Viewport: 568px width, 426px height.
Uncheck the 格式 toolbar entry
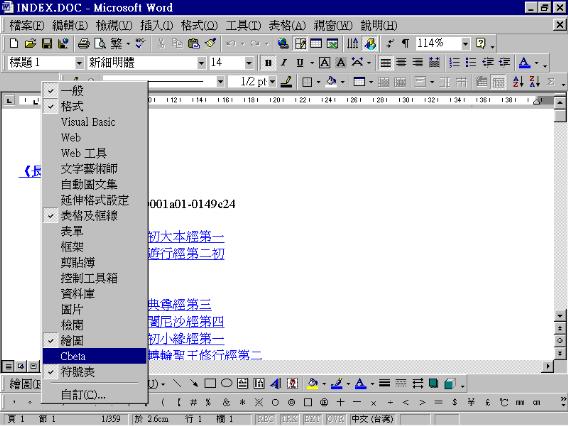(x=95, y=106)
